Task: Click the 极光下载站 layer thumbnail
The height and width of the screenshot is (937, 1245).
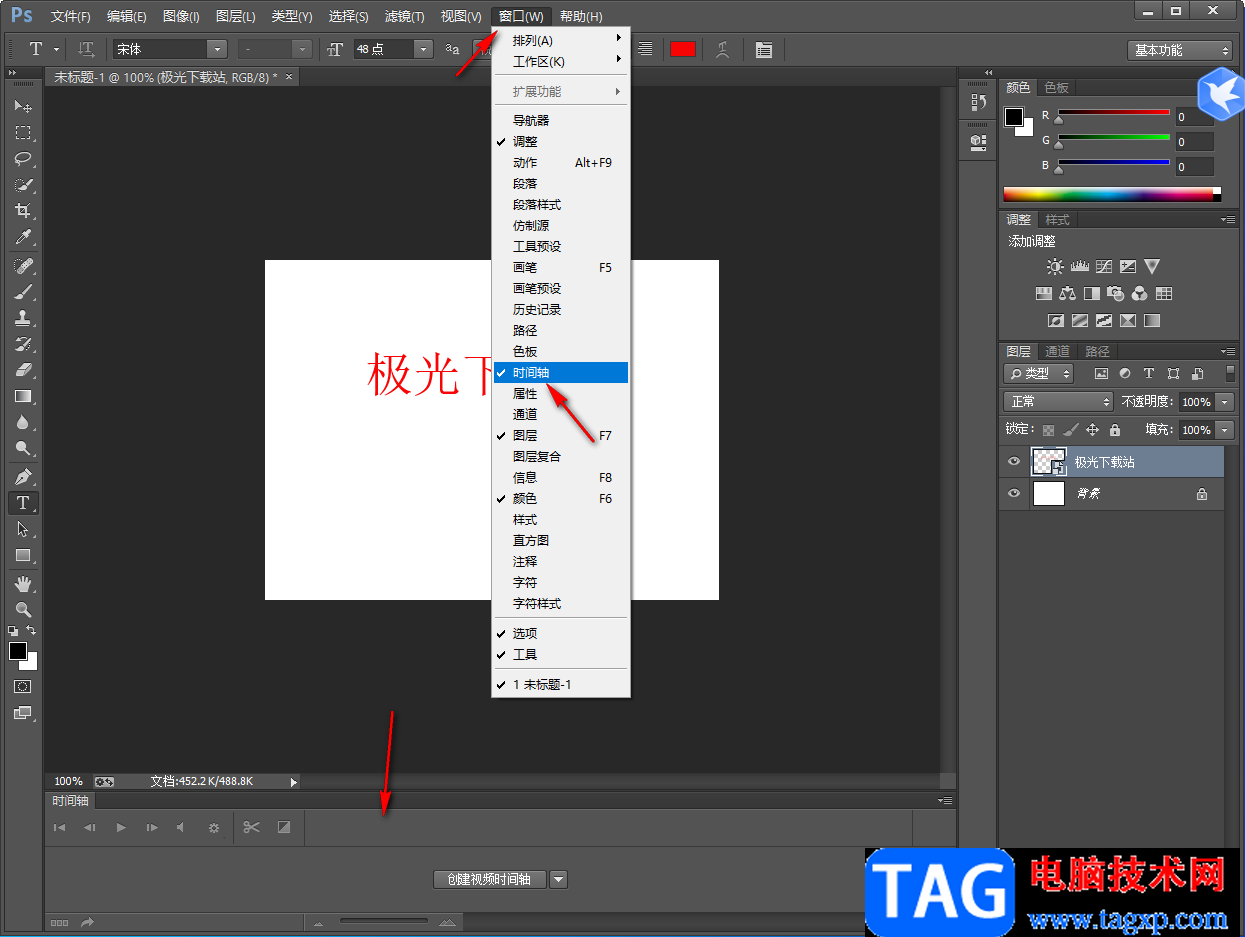Action: point(1048,462)
